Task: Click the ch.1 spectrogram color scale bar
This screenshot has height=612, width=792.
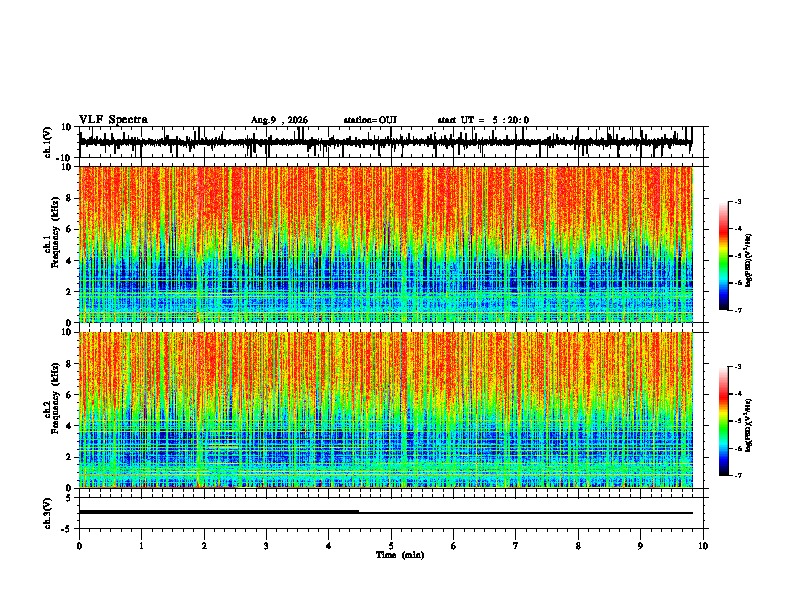Action: [724, 256]
